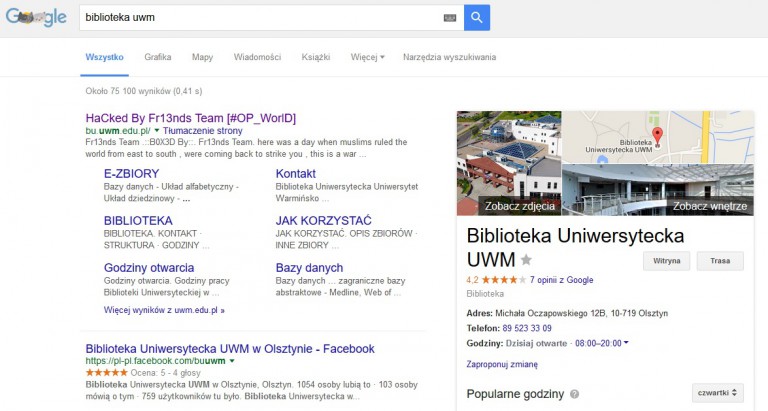This screenshot has height=411, width=768.
Task: Open Narzędzia wyszukiwania options
Action: 449,57
